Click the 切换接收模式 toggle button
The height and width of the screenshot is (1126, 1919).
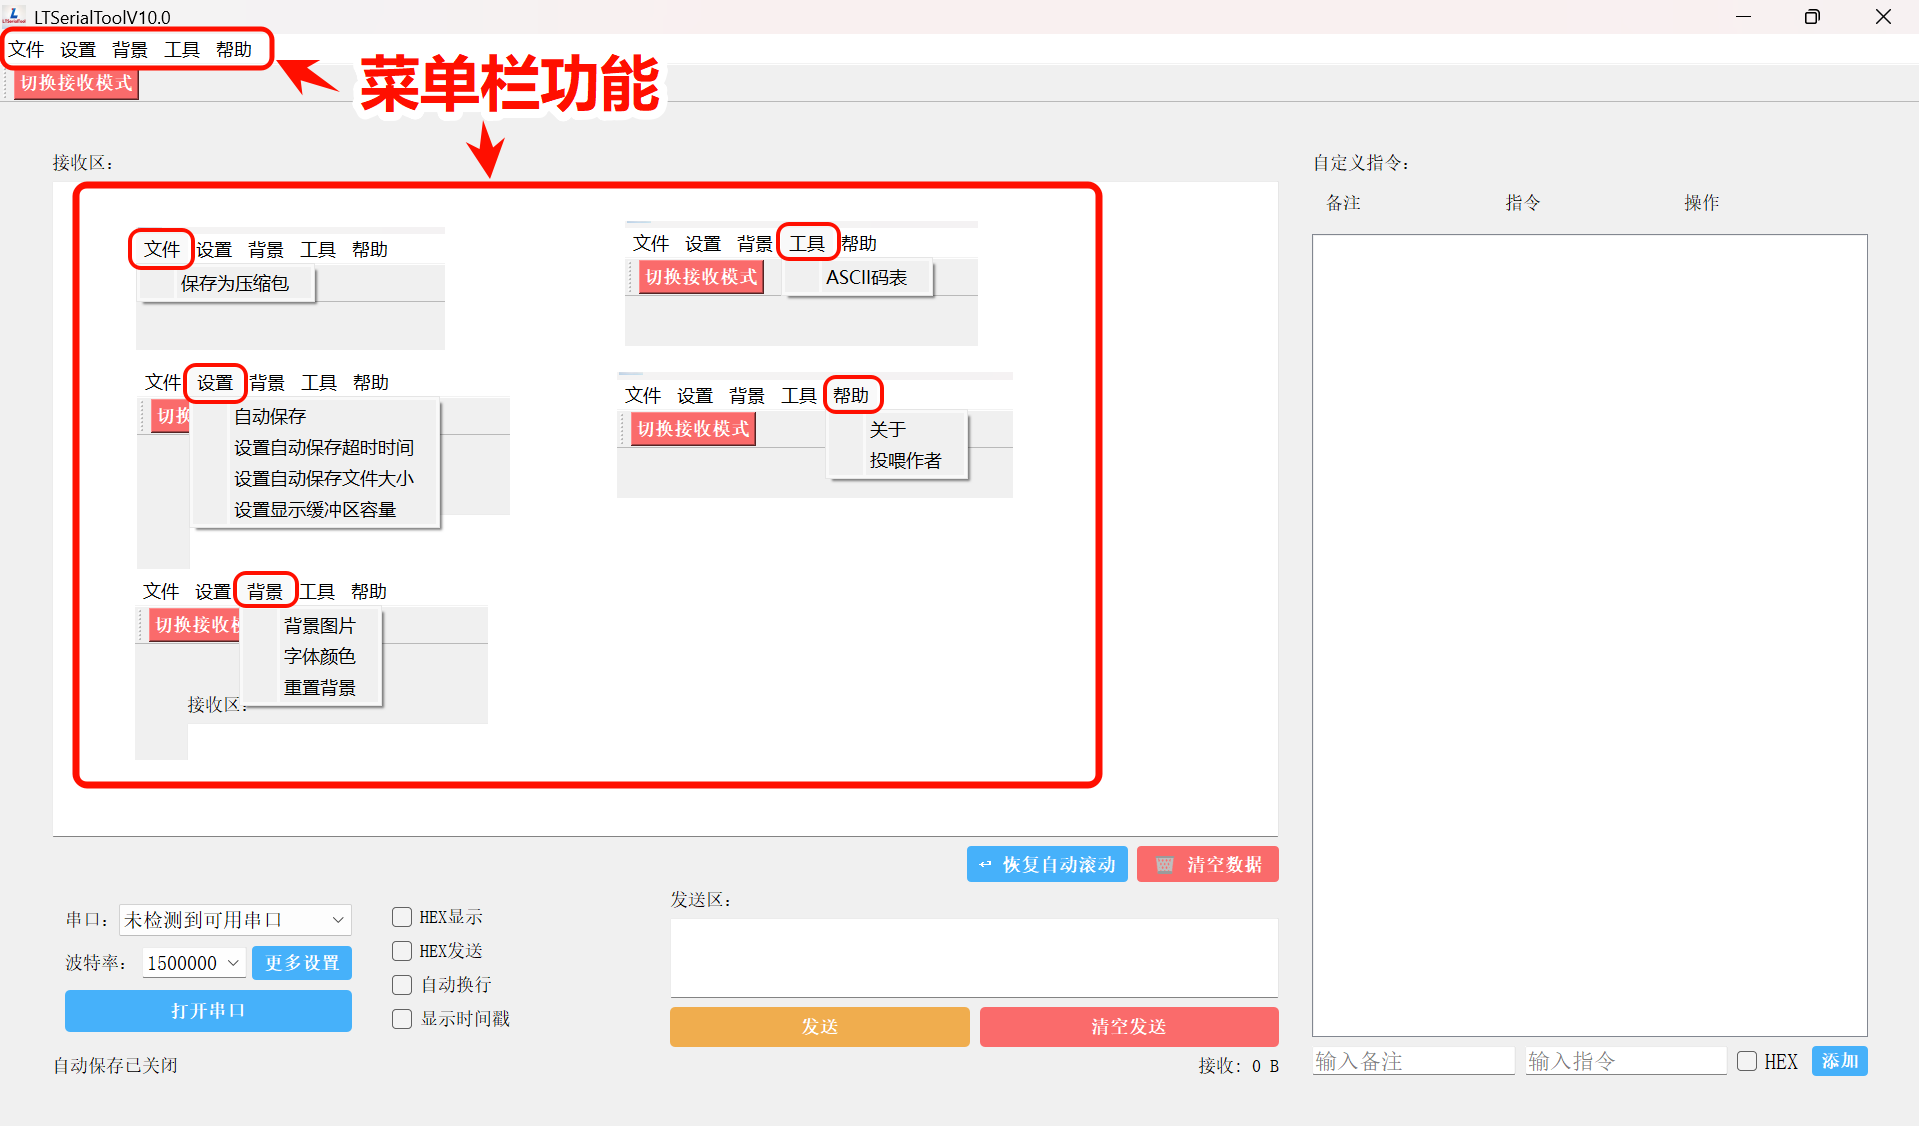pyautogui.click(x=74, y=83)
